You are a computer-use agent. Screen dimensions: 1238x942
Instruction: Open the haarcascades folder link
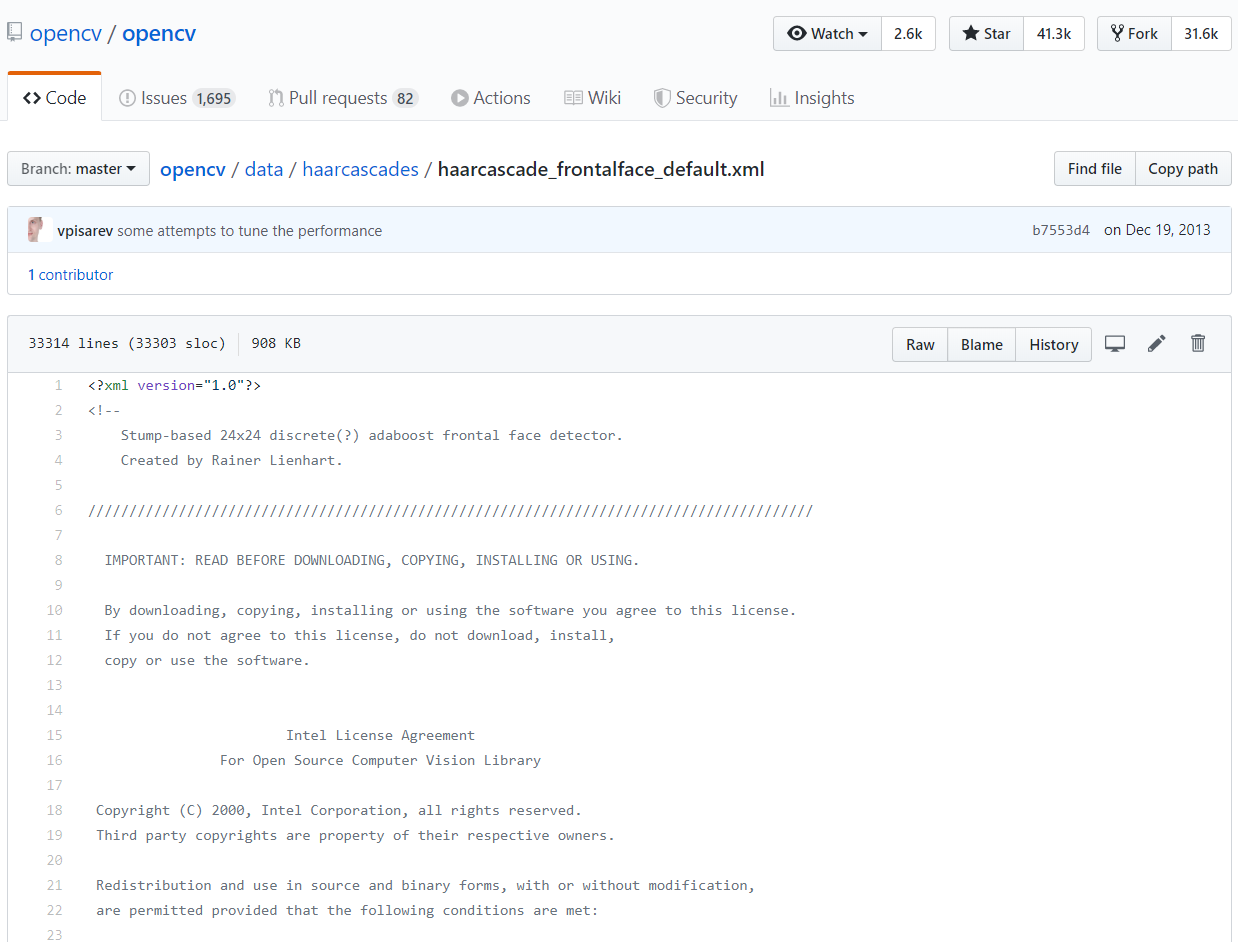click(x=360, y=168)
